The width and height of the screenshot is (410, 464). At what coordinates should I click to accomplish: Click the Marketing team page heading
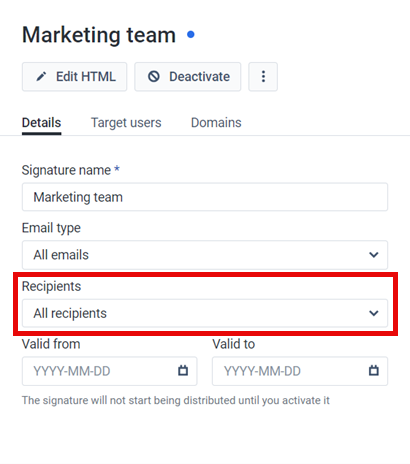[99, 35]
